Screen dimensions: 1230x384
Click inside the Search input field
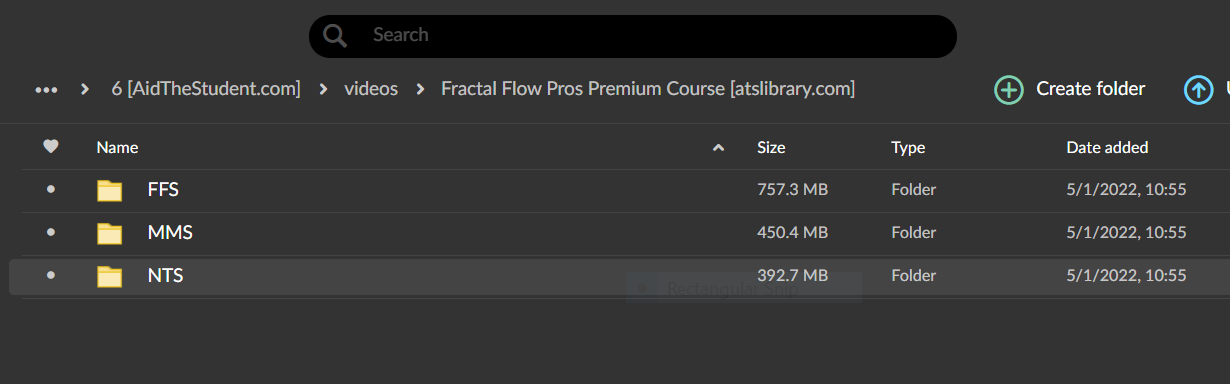tap(650, 35)
